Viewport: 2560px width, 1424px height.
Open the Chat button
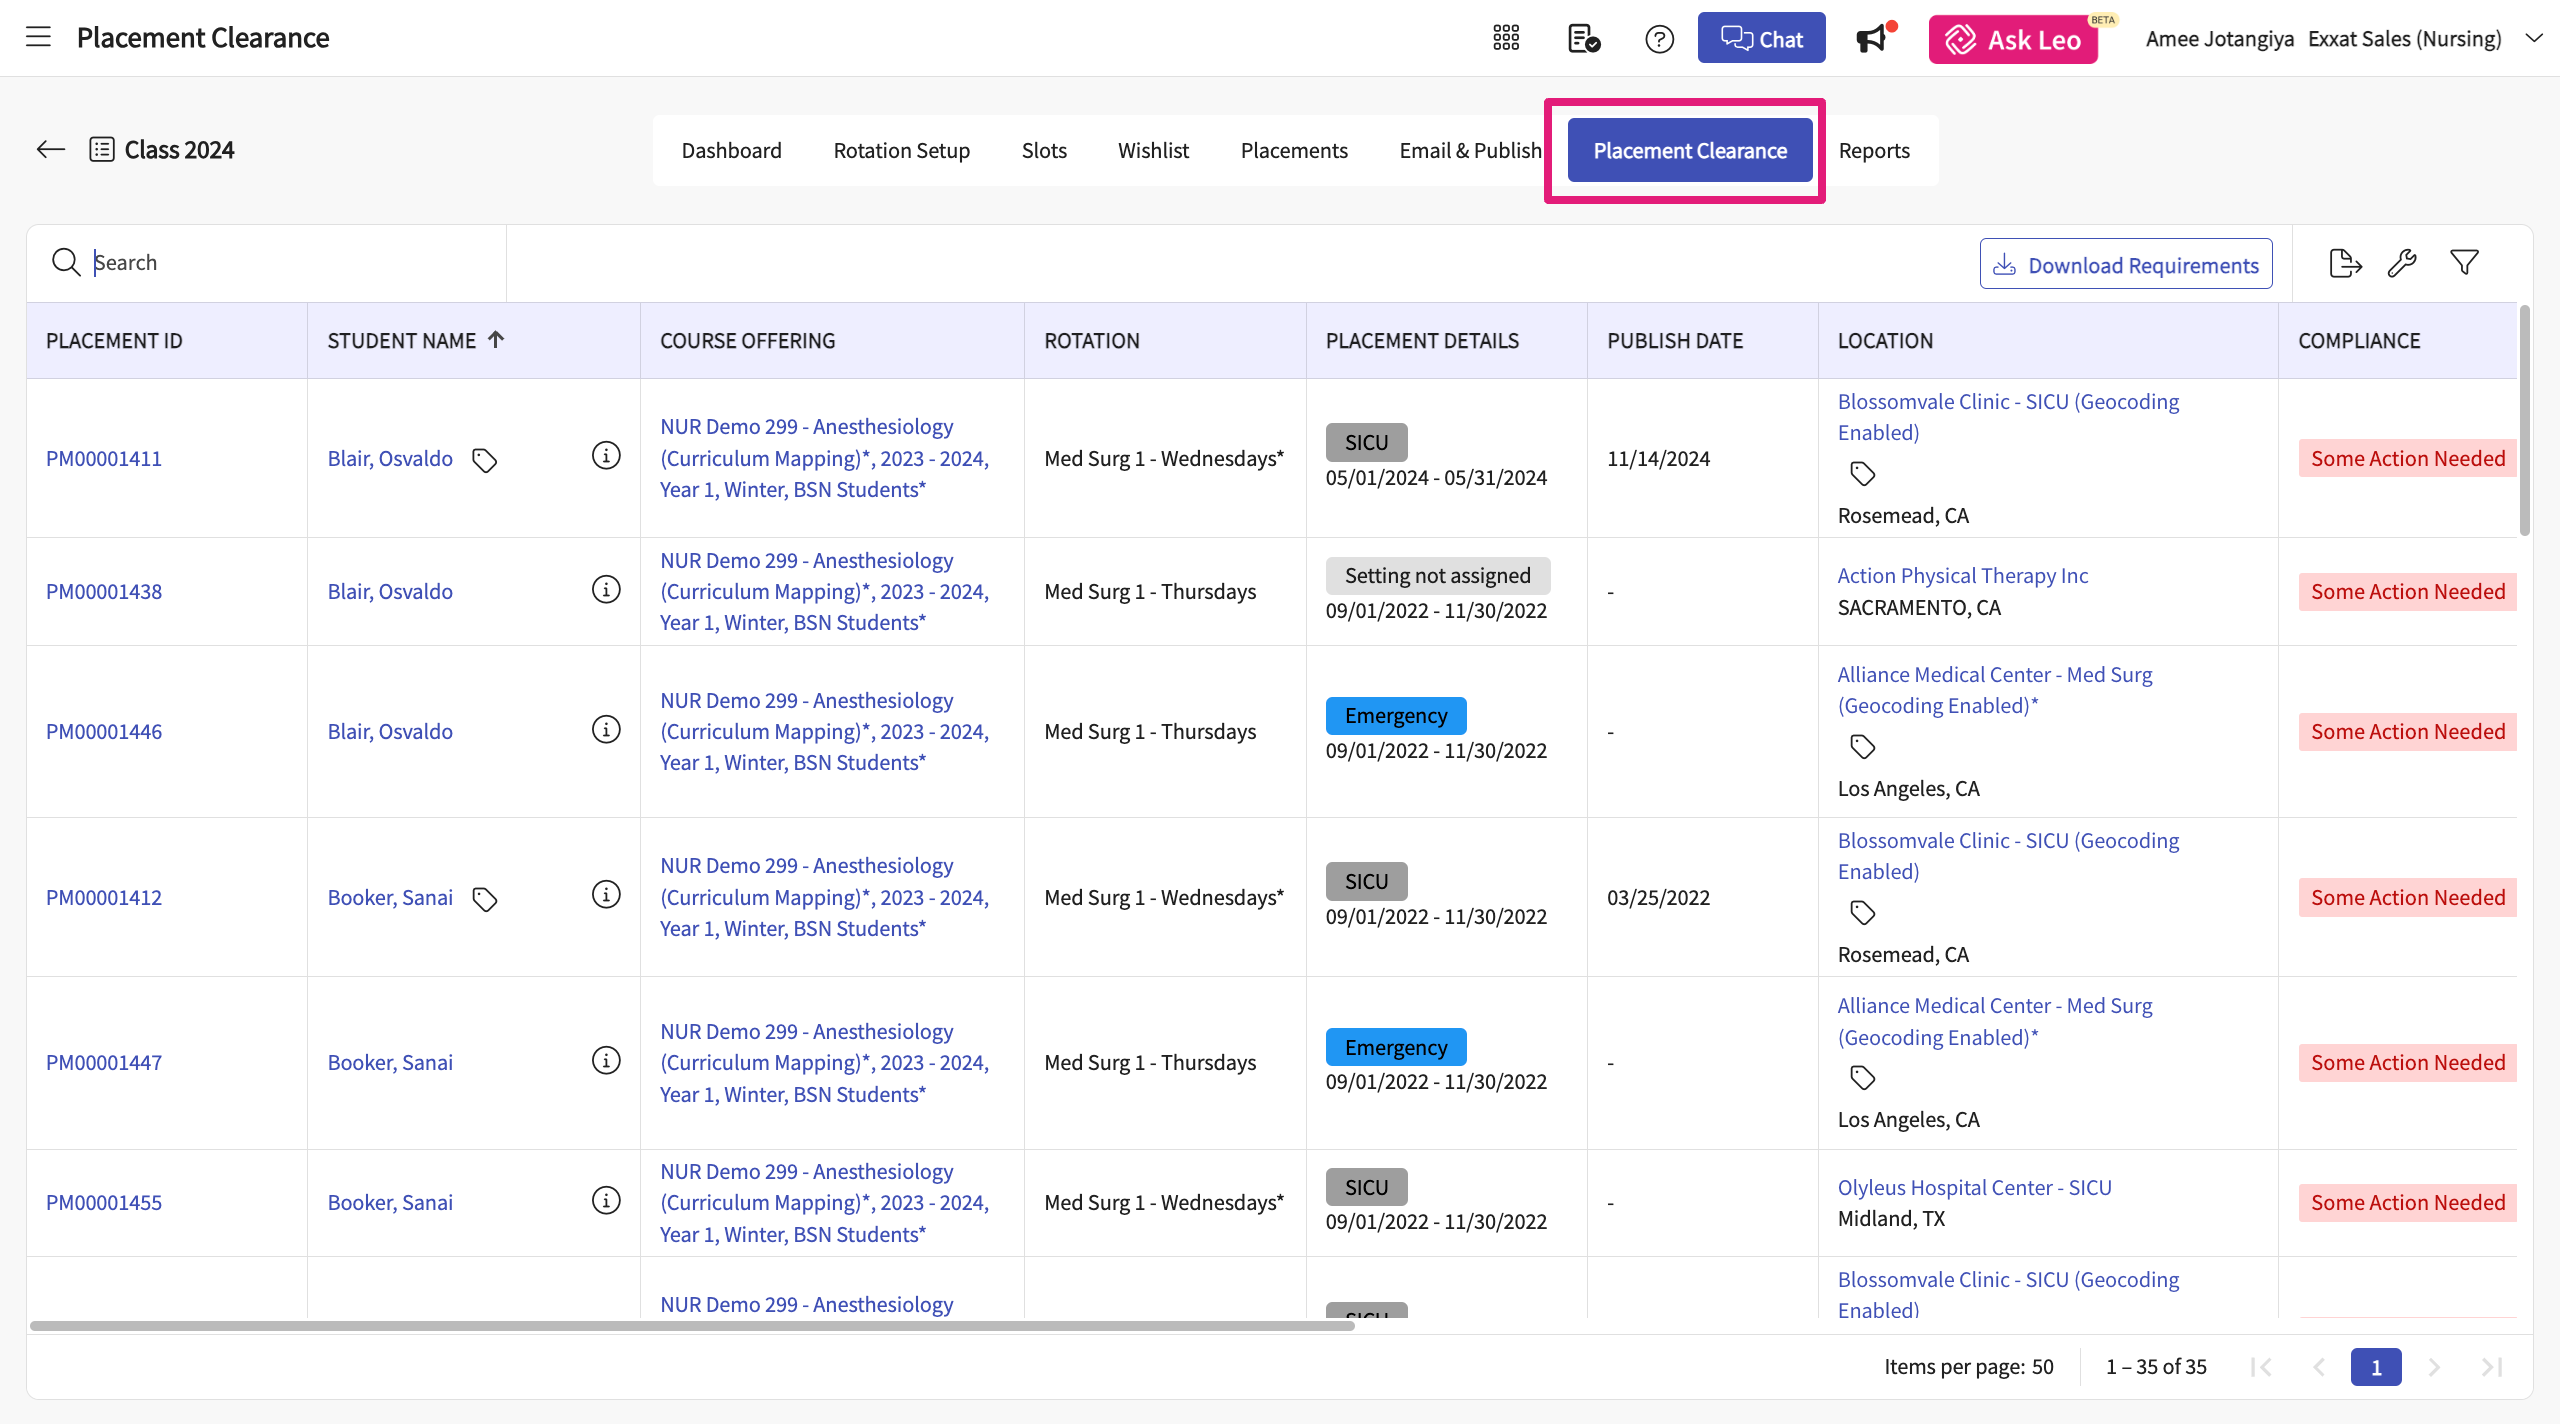tap(1761, 39)
